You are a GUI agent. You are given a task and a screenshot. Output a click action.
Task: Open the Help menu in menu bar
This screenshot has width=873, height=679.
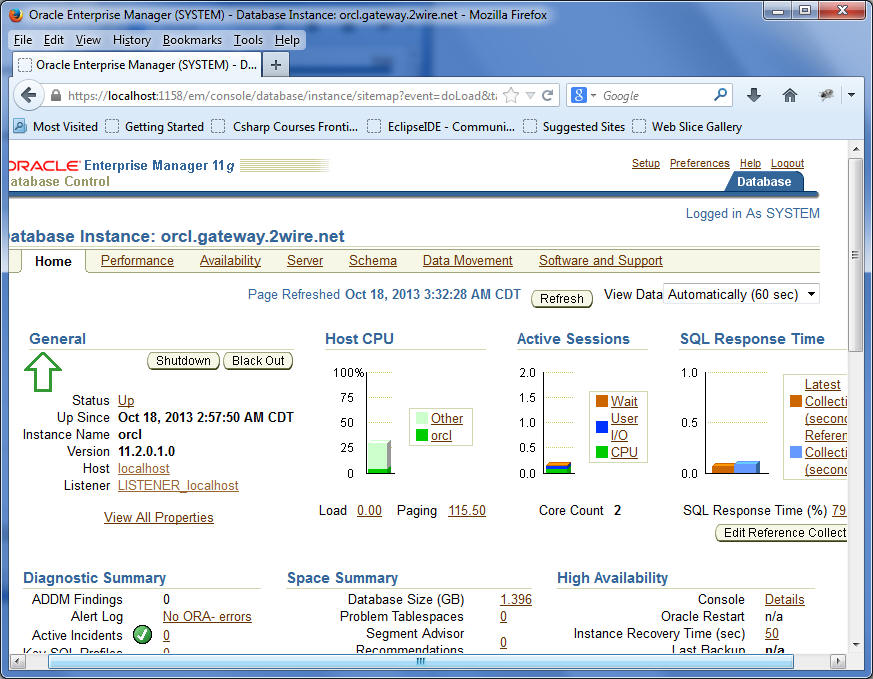tap(287, 40)
